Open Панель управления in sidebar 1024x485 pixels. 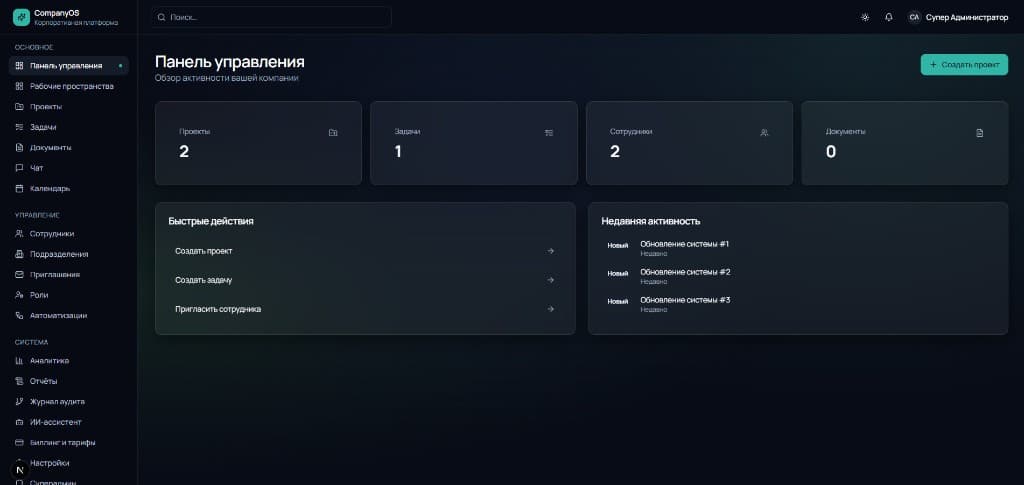pyautogui.click(x=69, y=66)
